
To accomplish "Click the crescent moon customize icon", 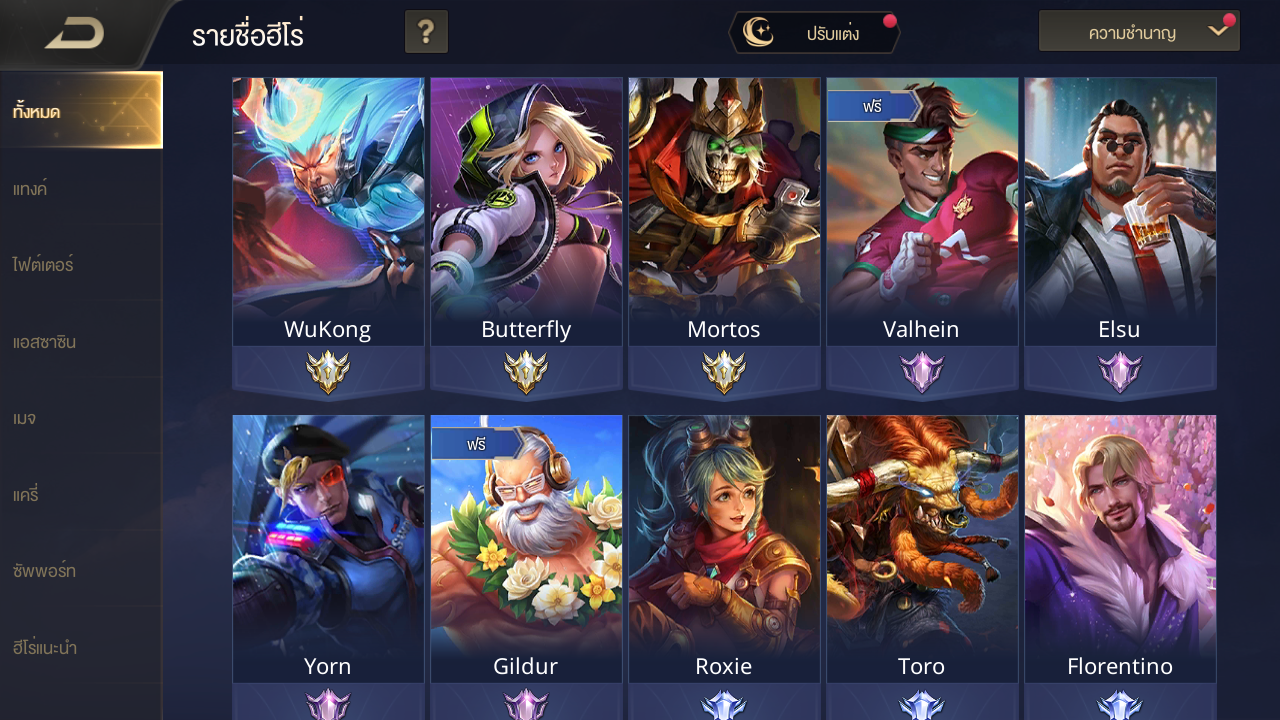I will click(762, 33).
